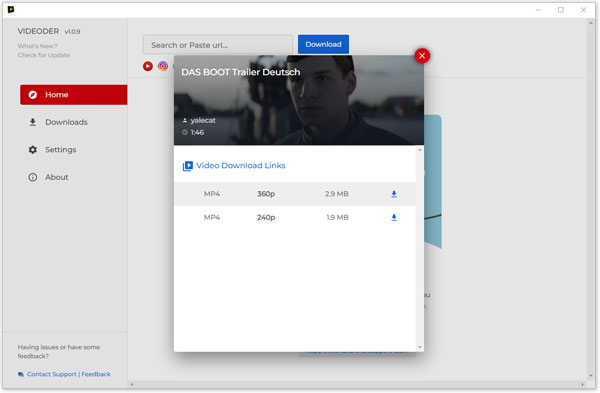Viewport: 600px width, 393px height.
Task: Open the YouTube site shortcut icon
Action: [148, 66]
